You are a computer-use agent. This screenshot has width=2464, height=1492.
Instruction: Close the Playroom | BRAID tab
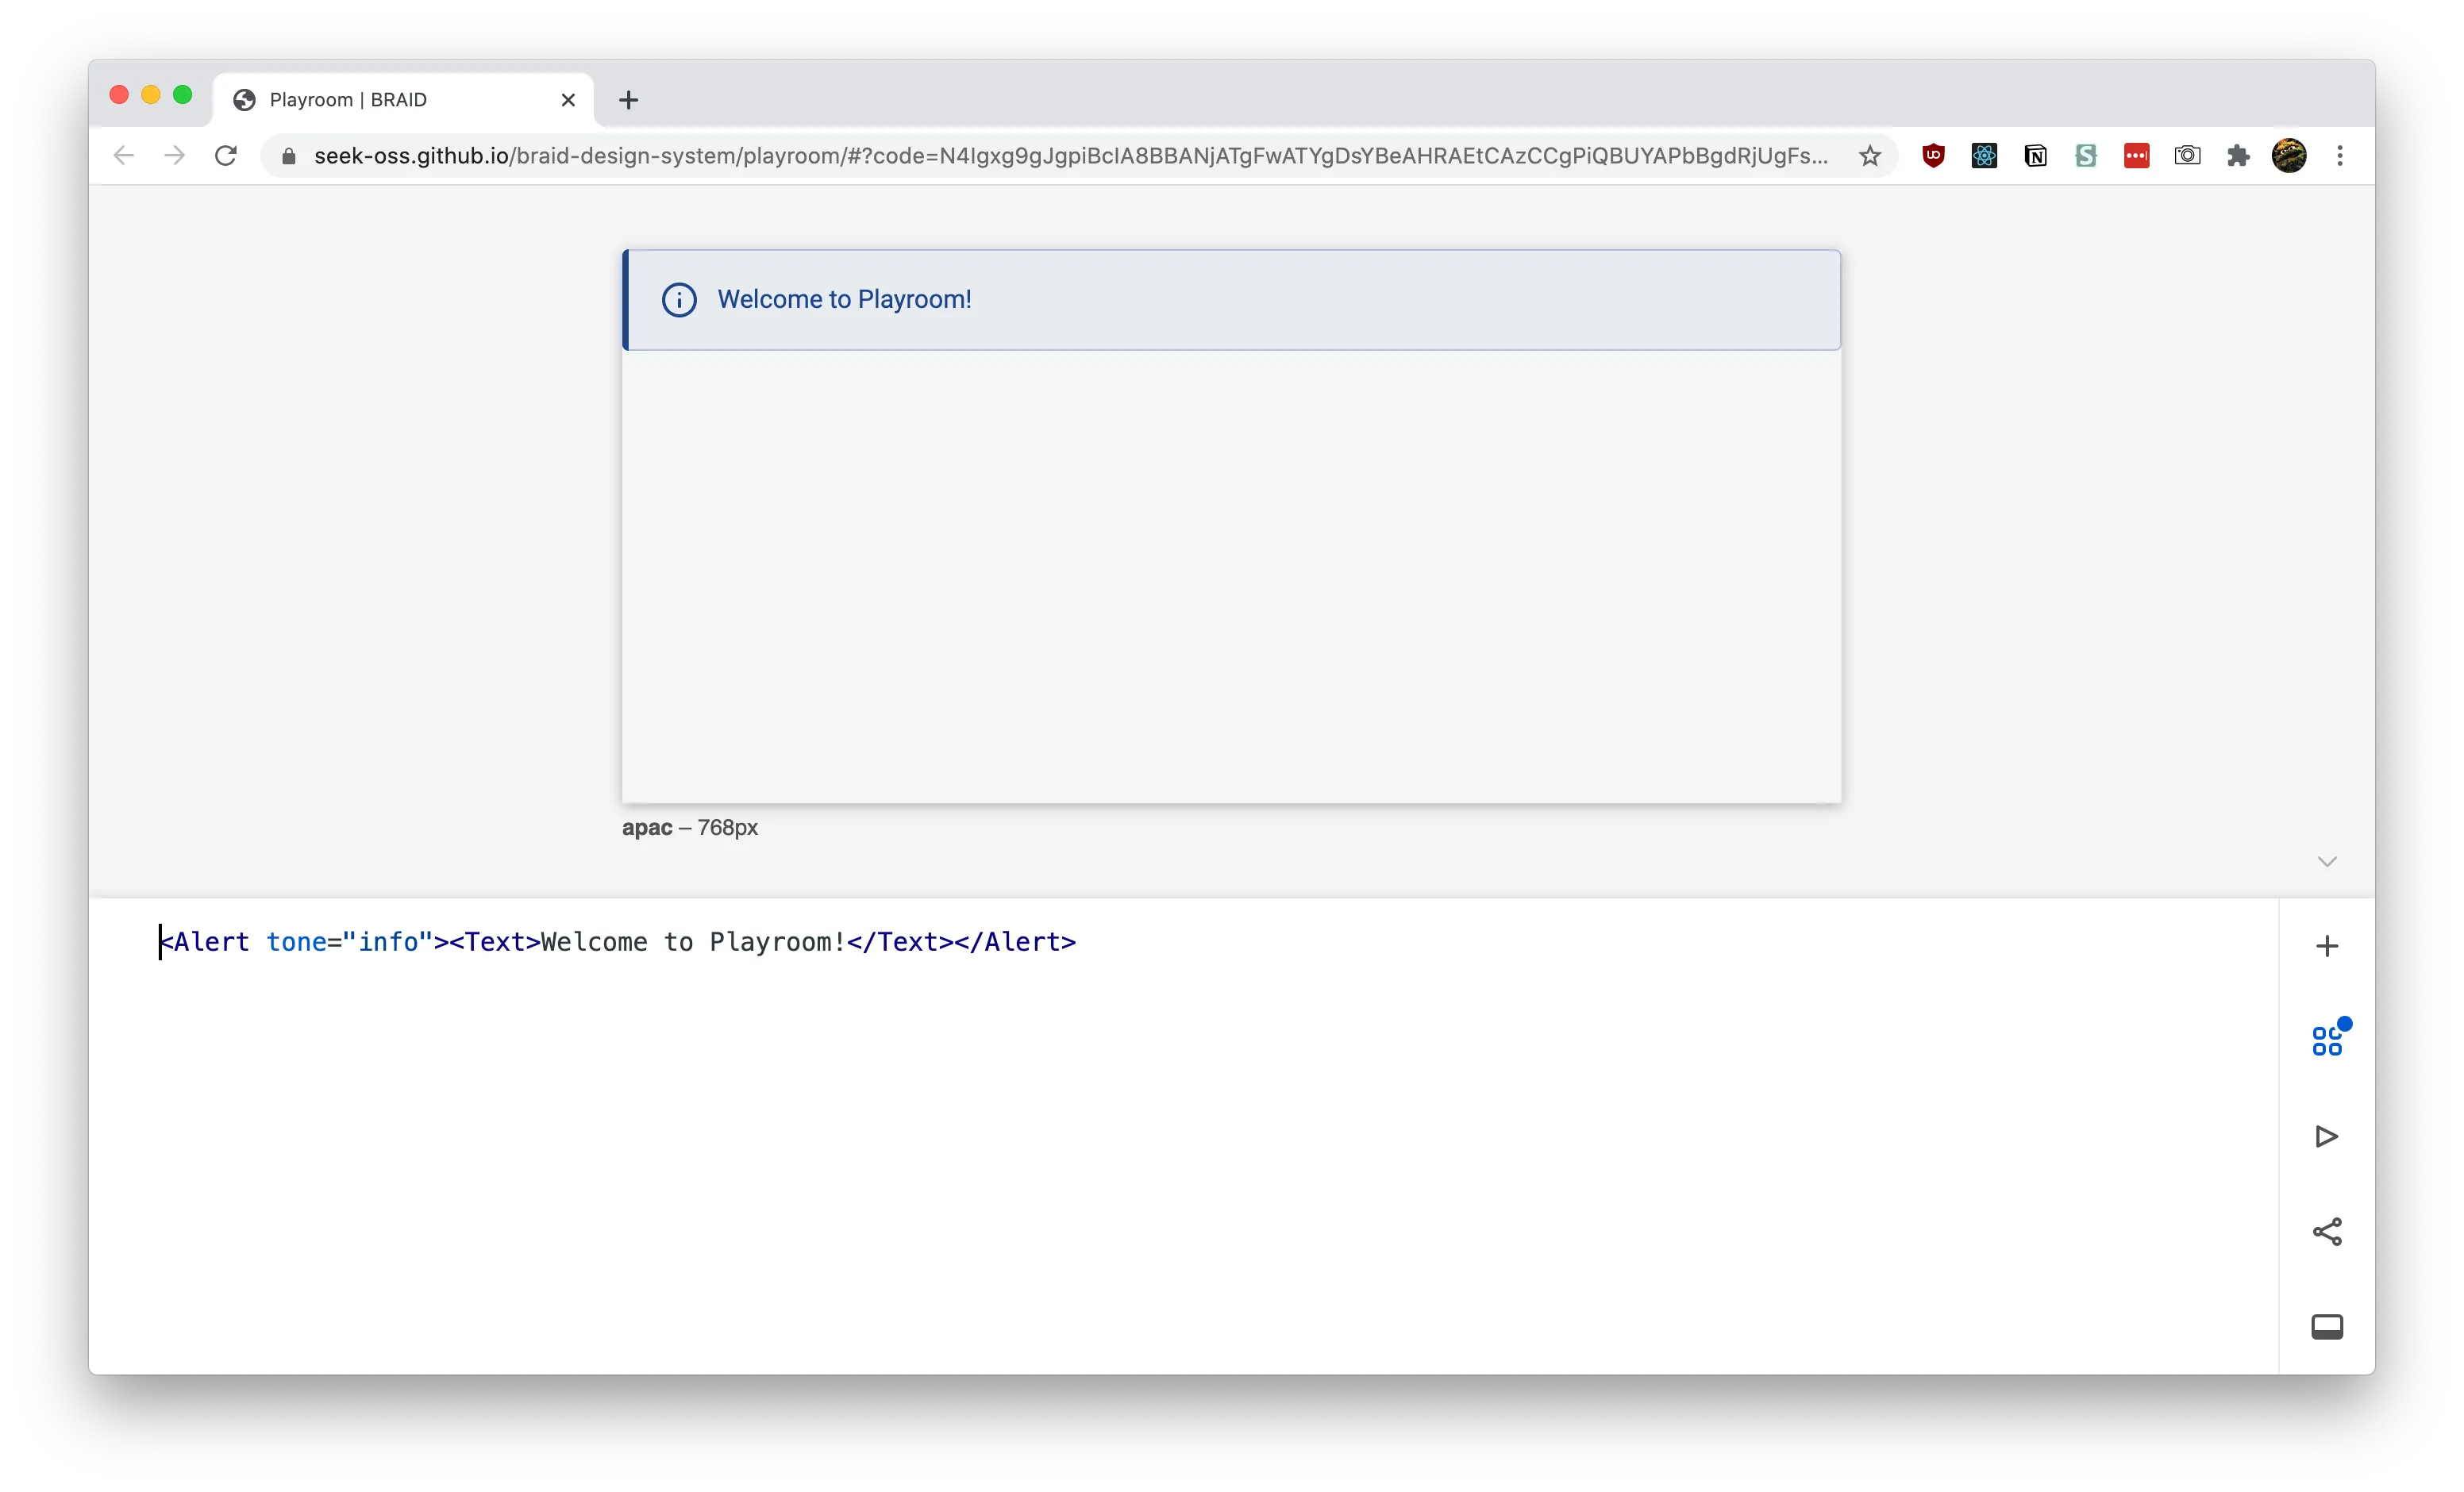click(x=568, y=100)
